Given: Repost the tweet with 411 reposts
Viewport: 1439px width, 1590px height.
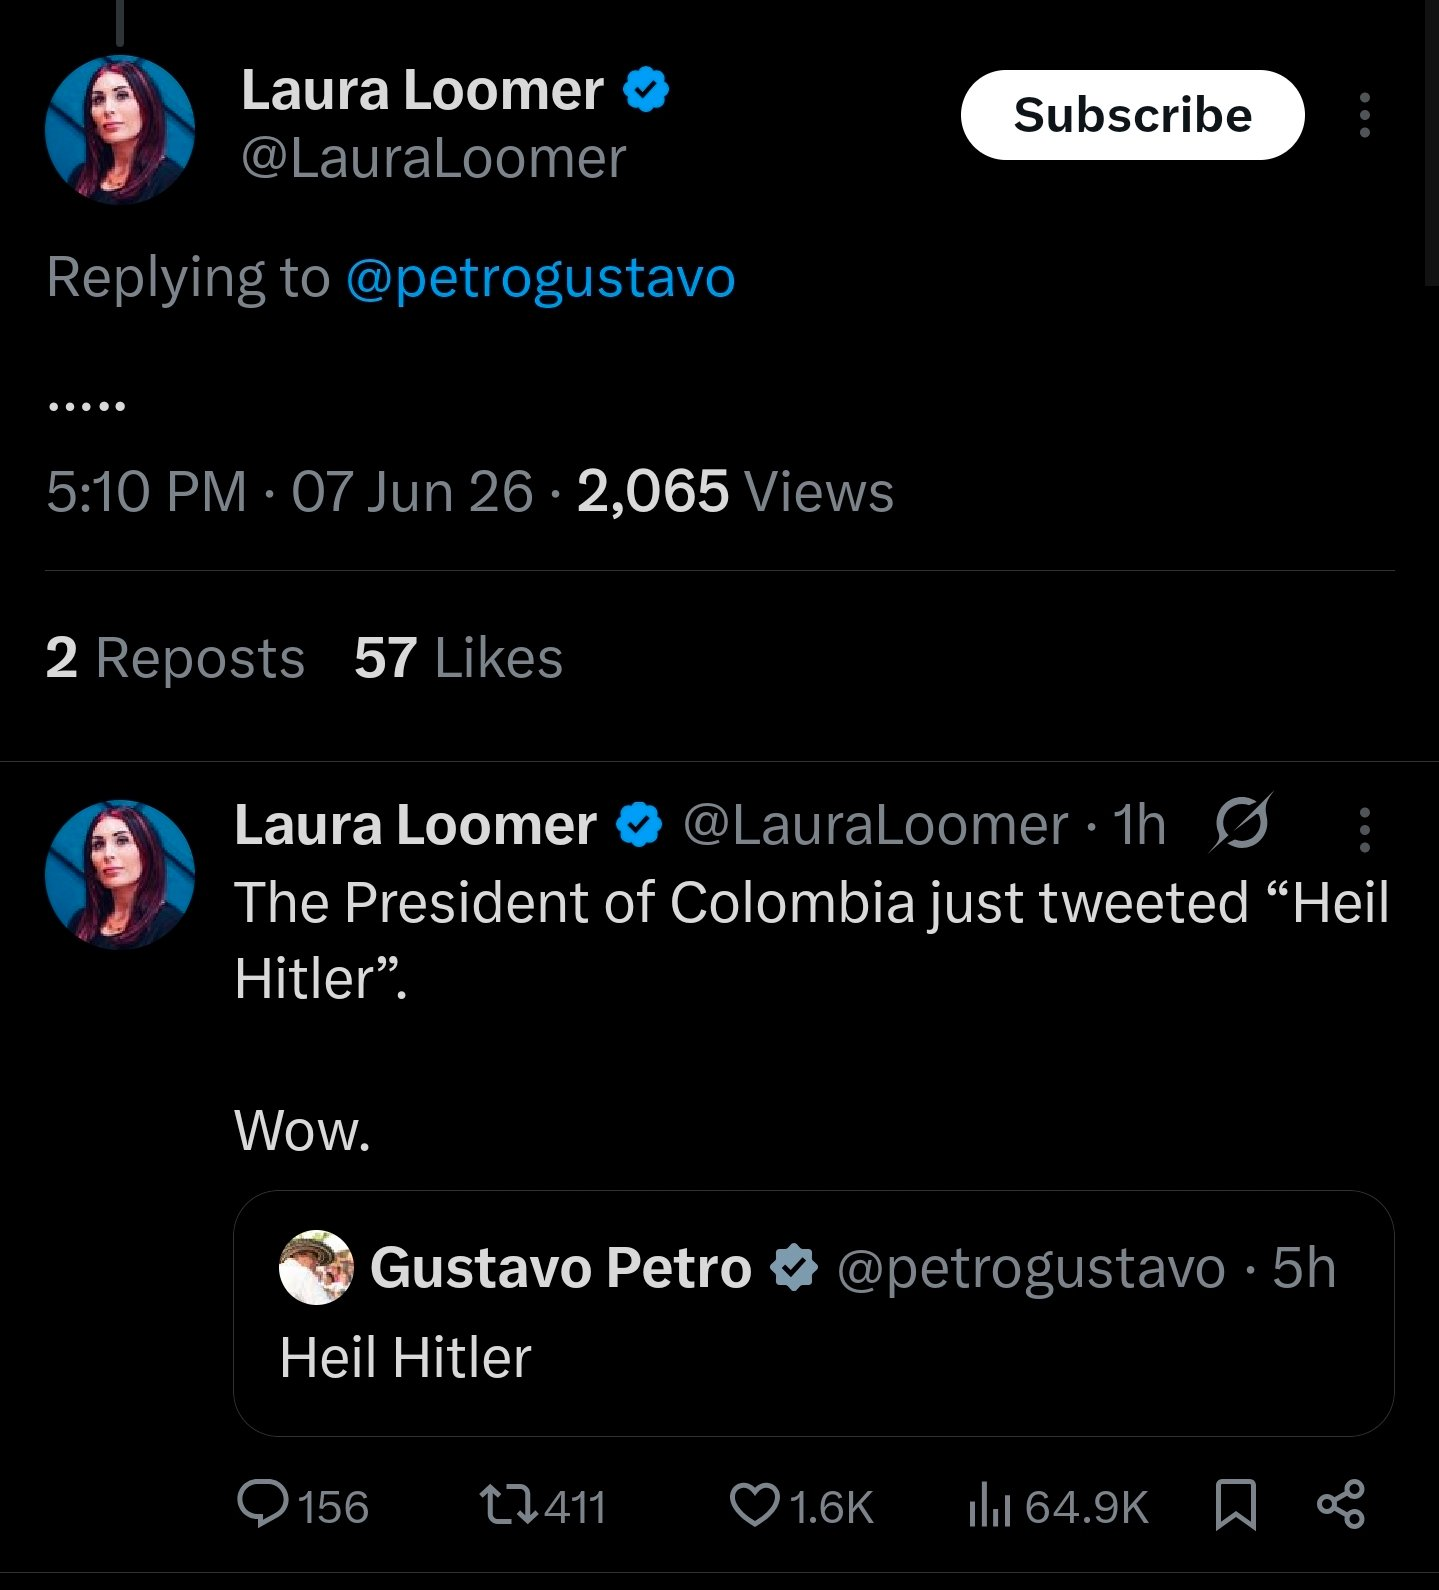Looking at the screenshot, I should pos(543,1506).
